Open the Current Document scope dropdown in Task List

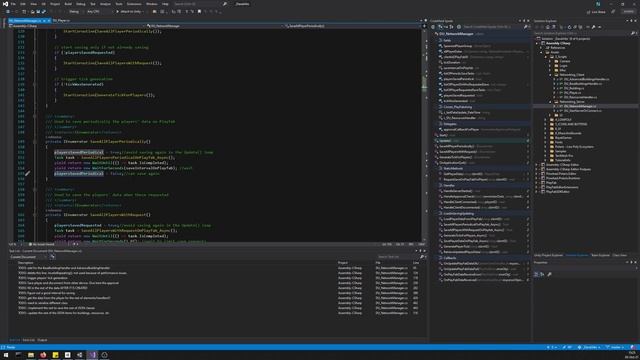[28, 257]
